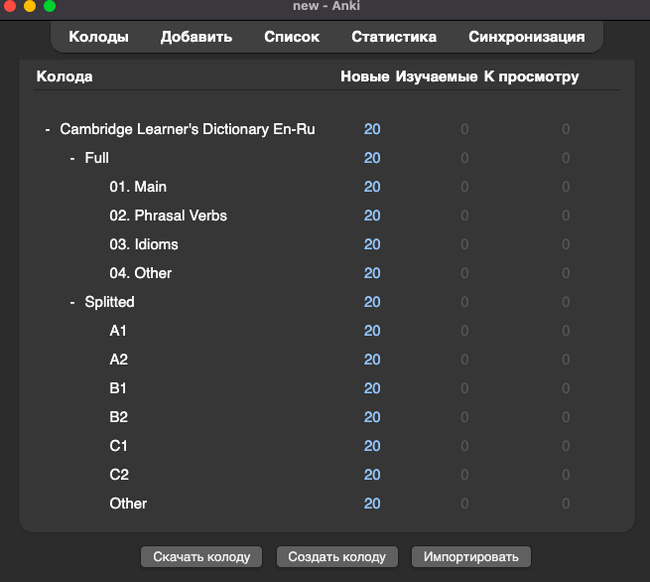
Task: Click new count 20 for A1 row
Action: click(372, 331)
